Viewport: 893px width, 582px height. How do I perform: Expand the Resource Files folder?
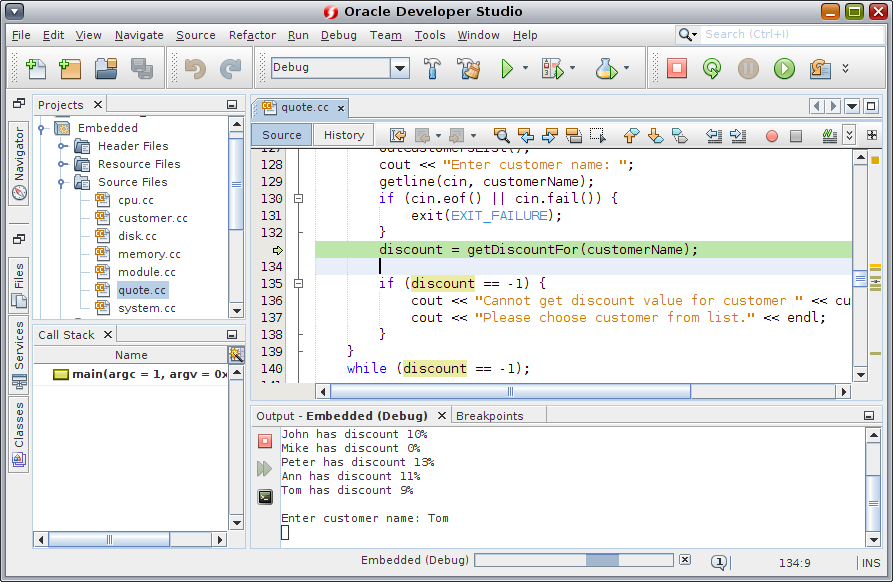point(62,164)
